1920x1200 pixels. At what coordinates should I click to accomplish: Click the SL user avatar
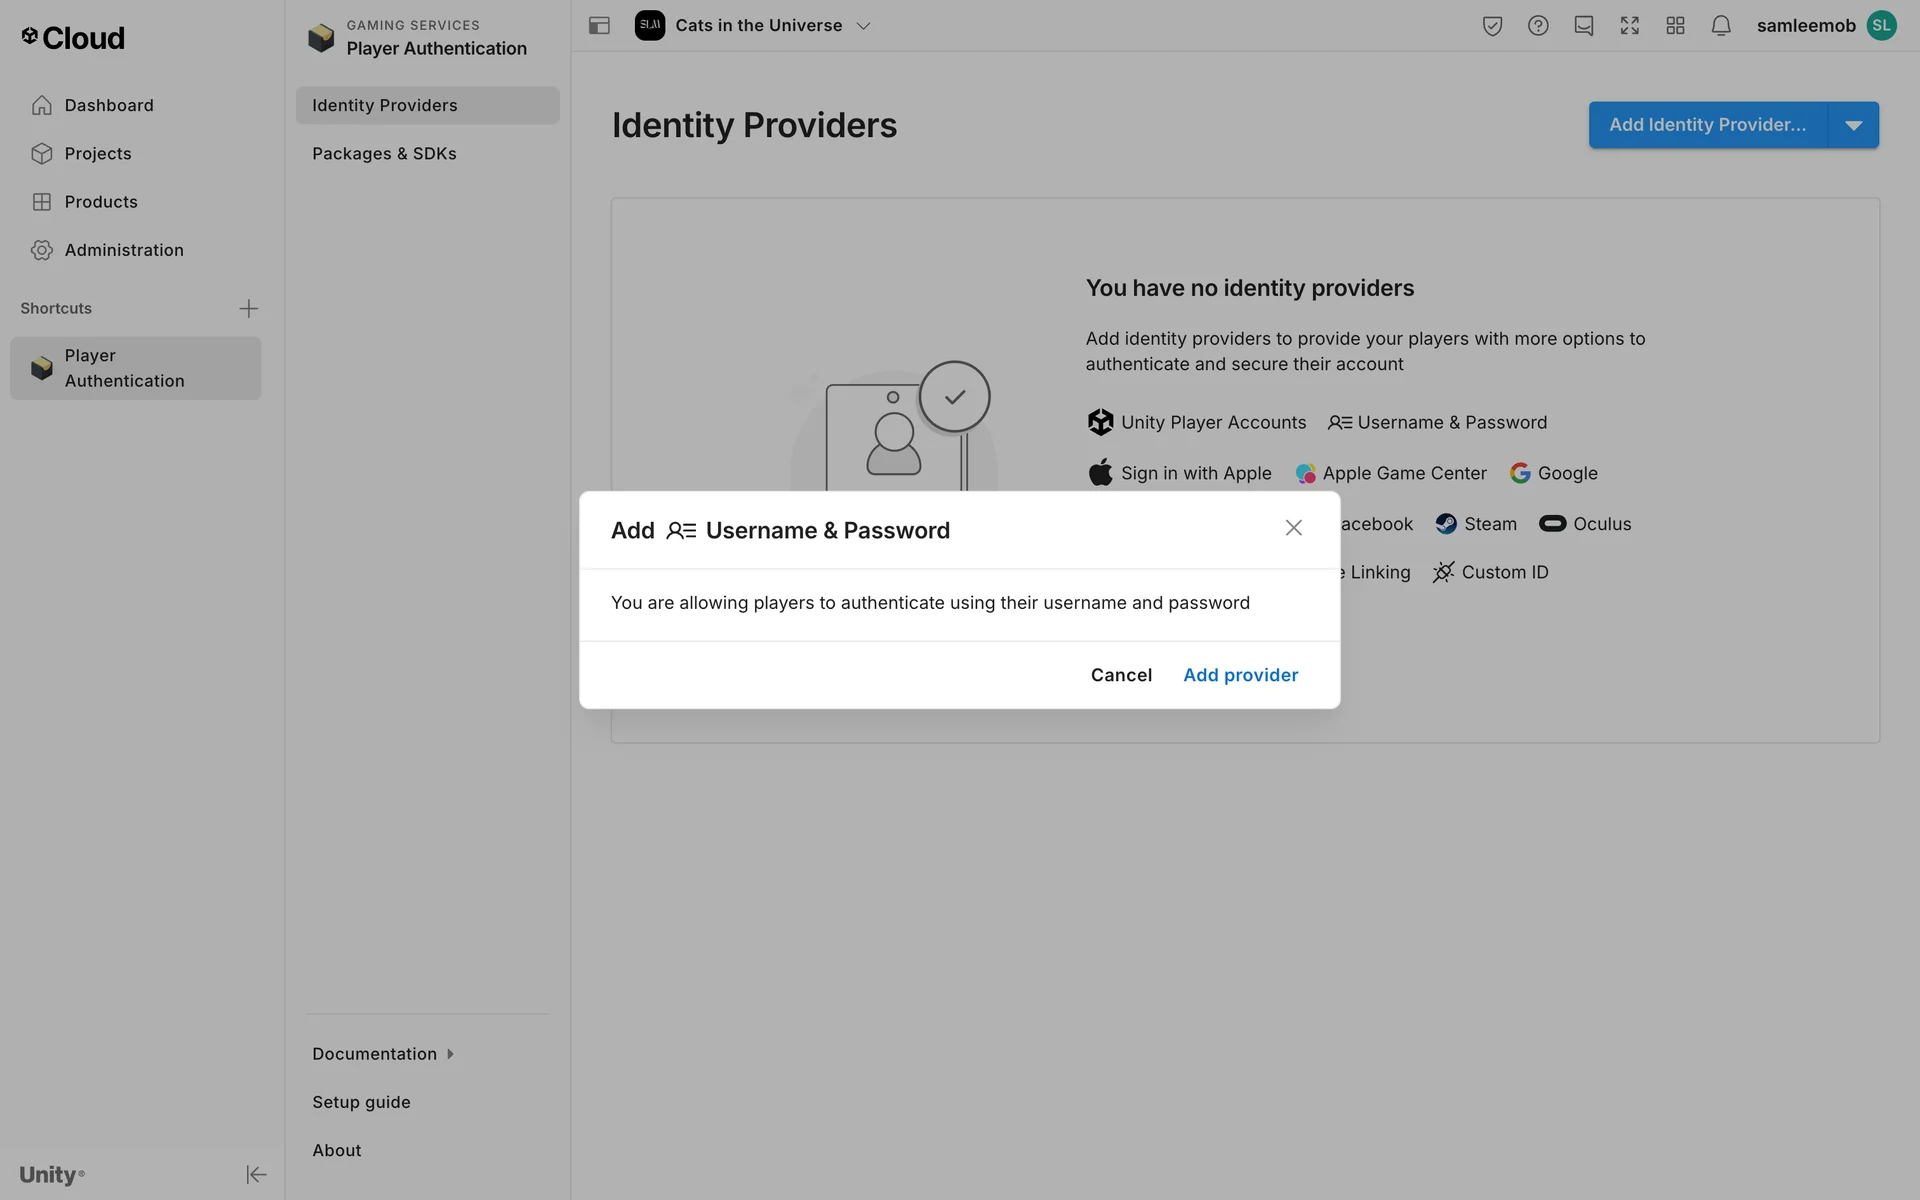(1882, 26)
